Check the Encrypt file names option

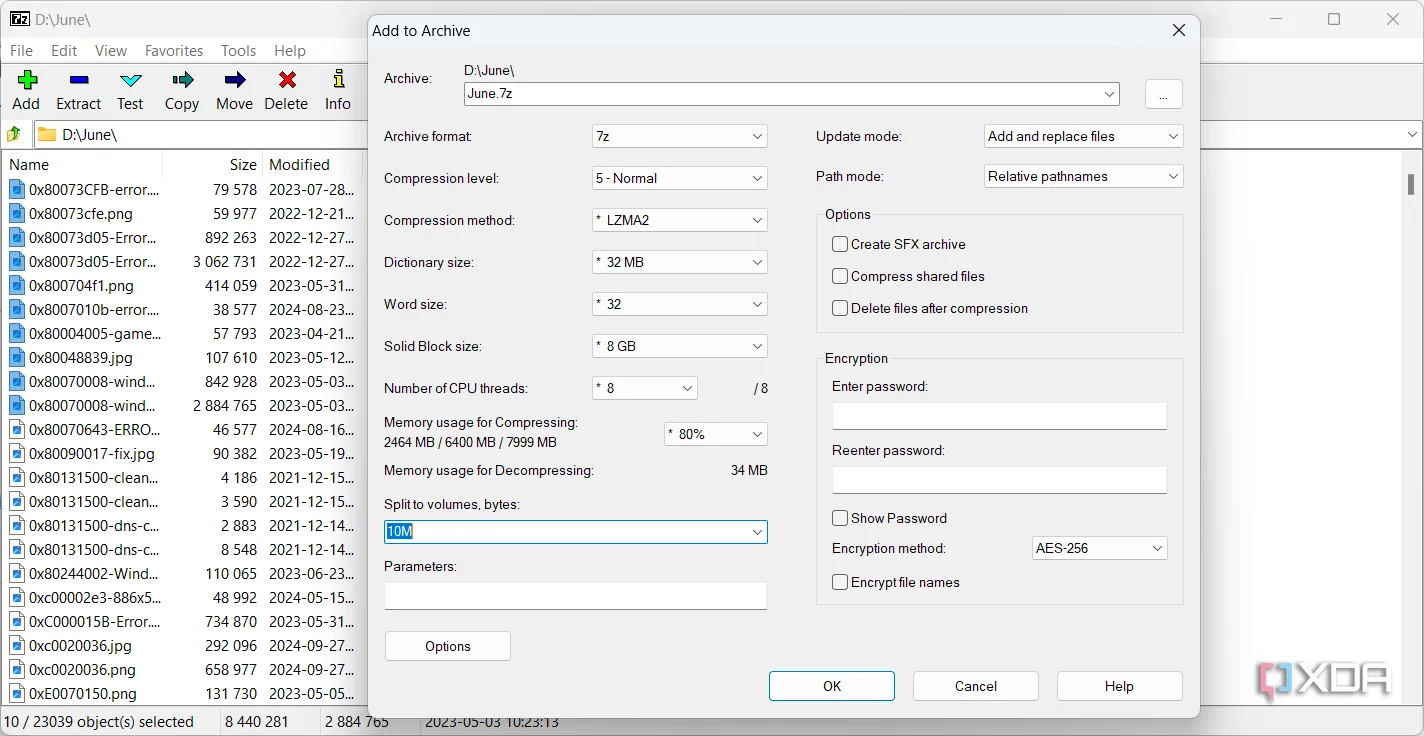840,582
